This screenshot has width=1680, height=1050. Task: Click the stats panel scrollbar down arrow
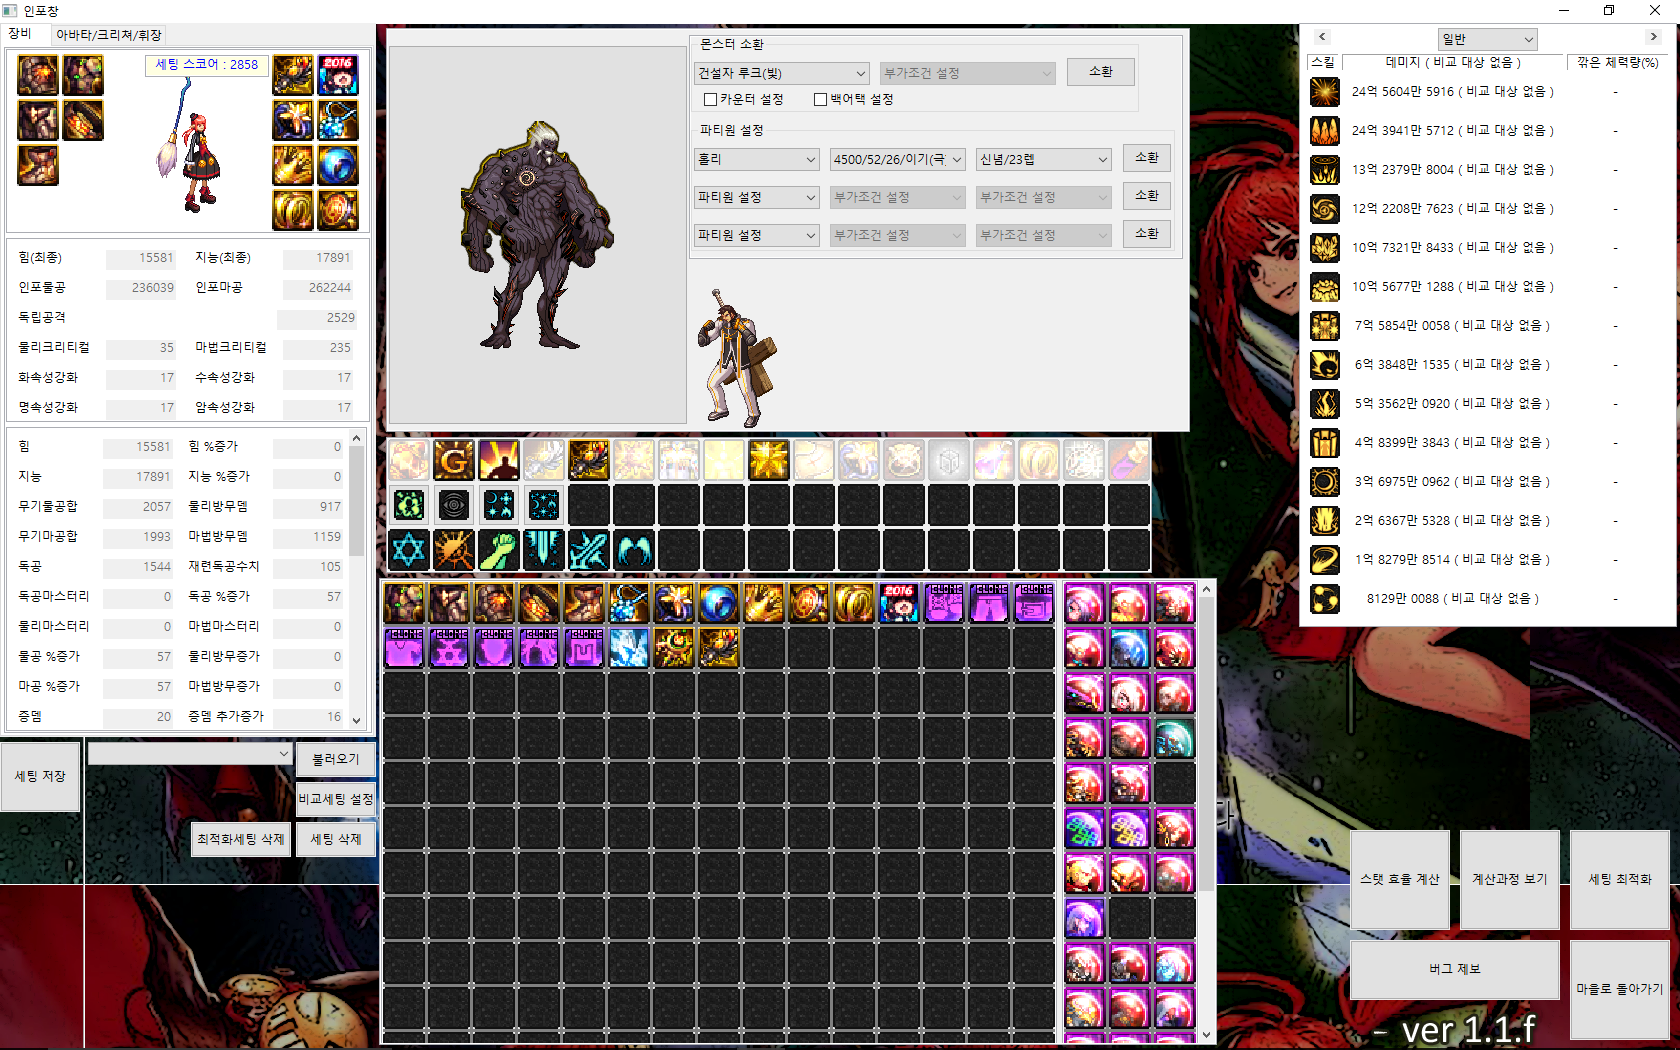tap(356, 719)
